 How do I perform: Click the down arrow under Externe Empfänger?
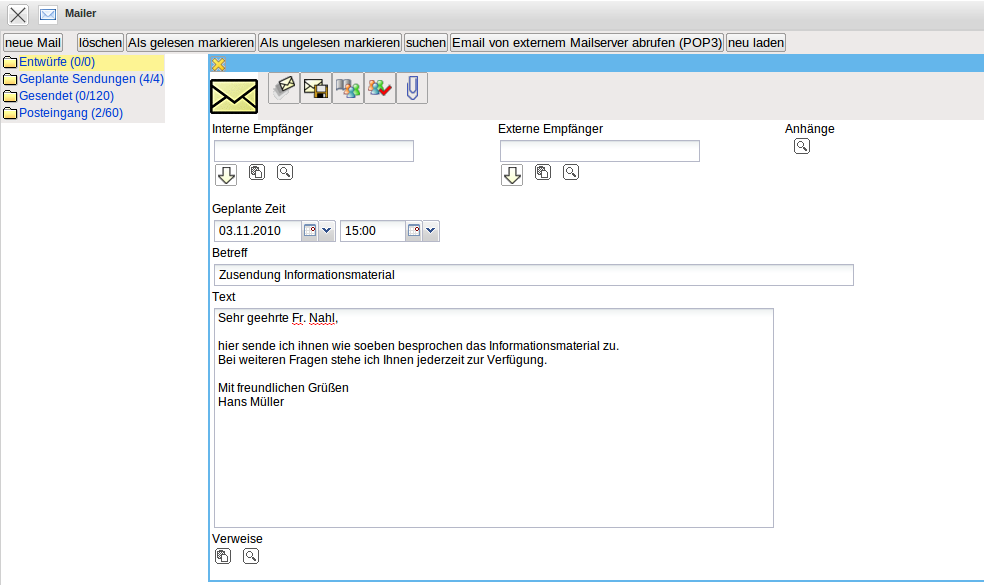click(512, 175)
